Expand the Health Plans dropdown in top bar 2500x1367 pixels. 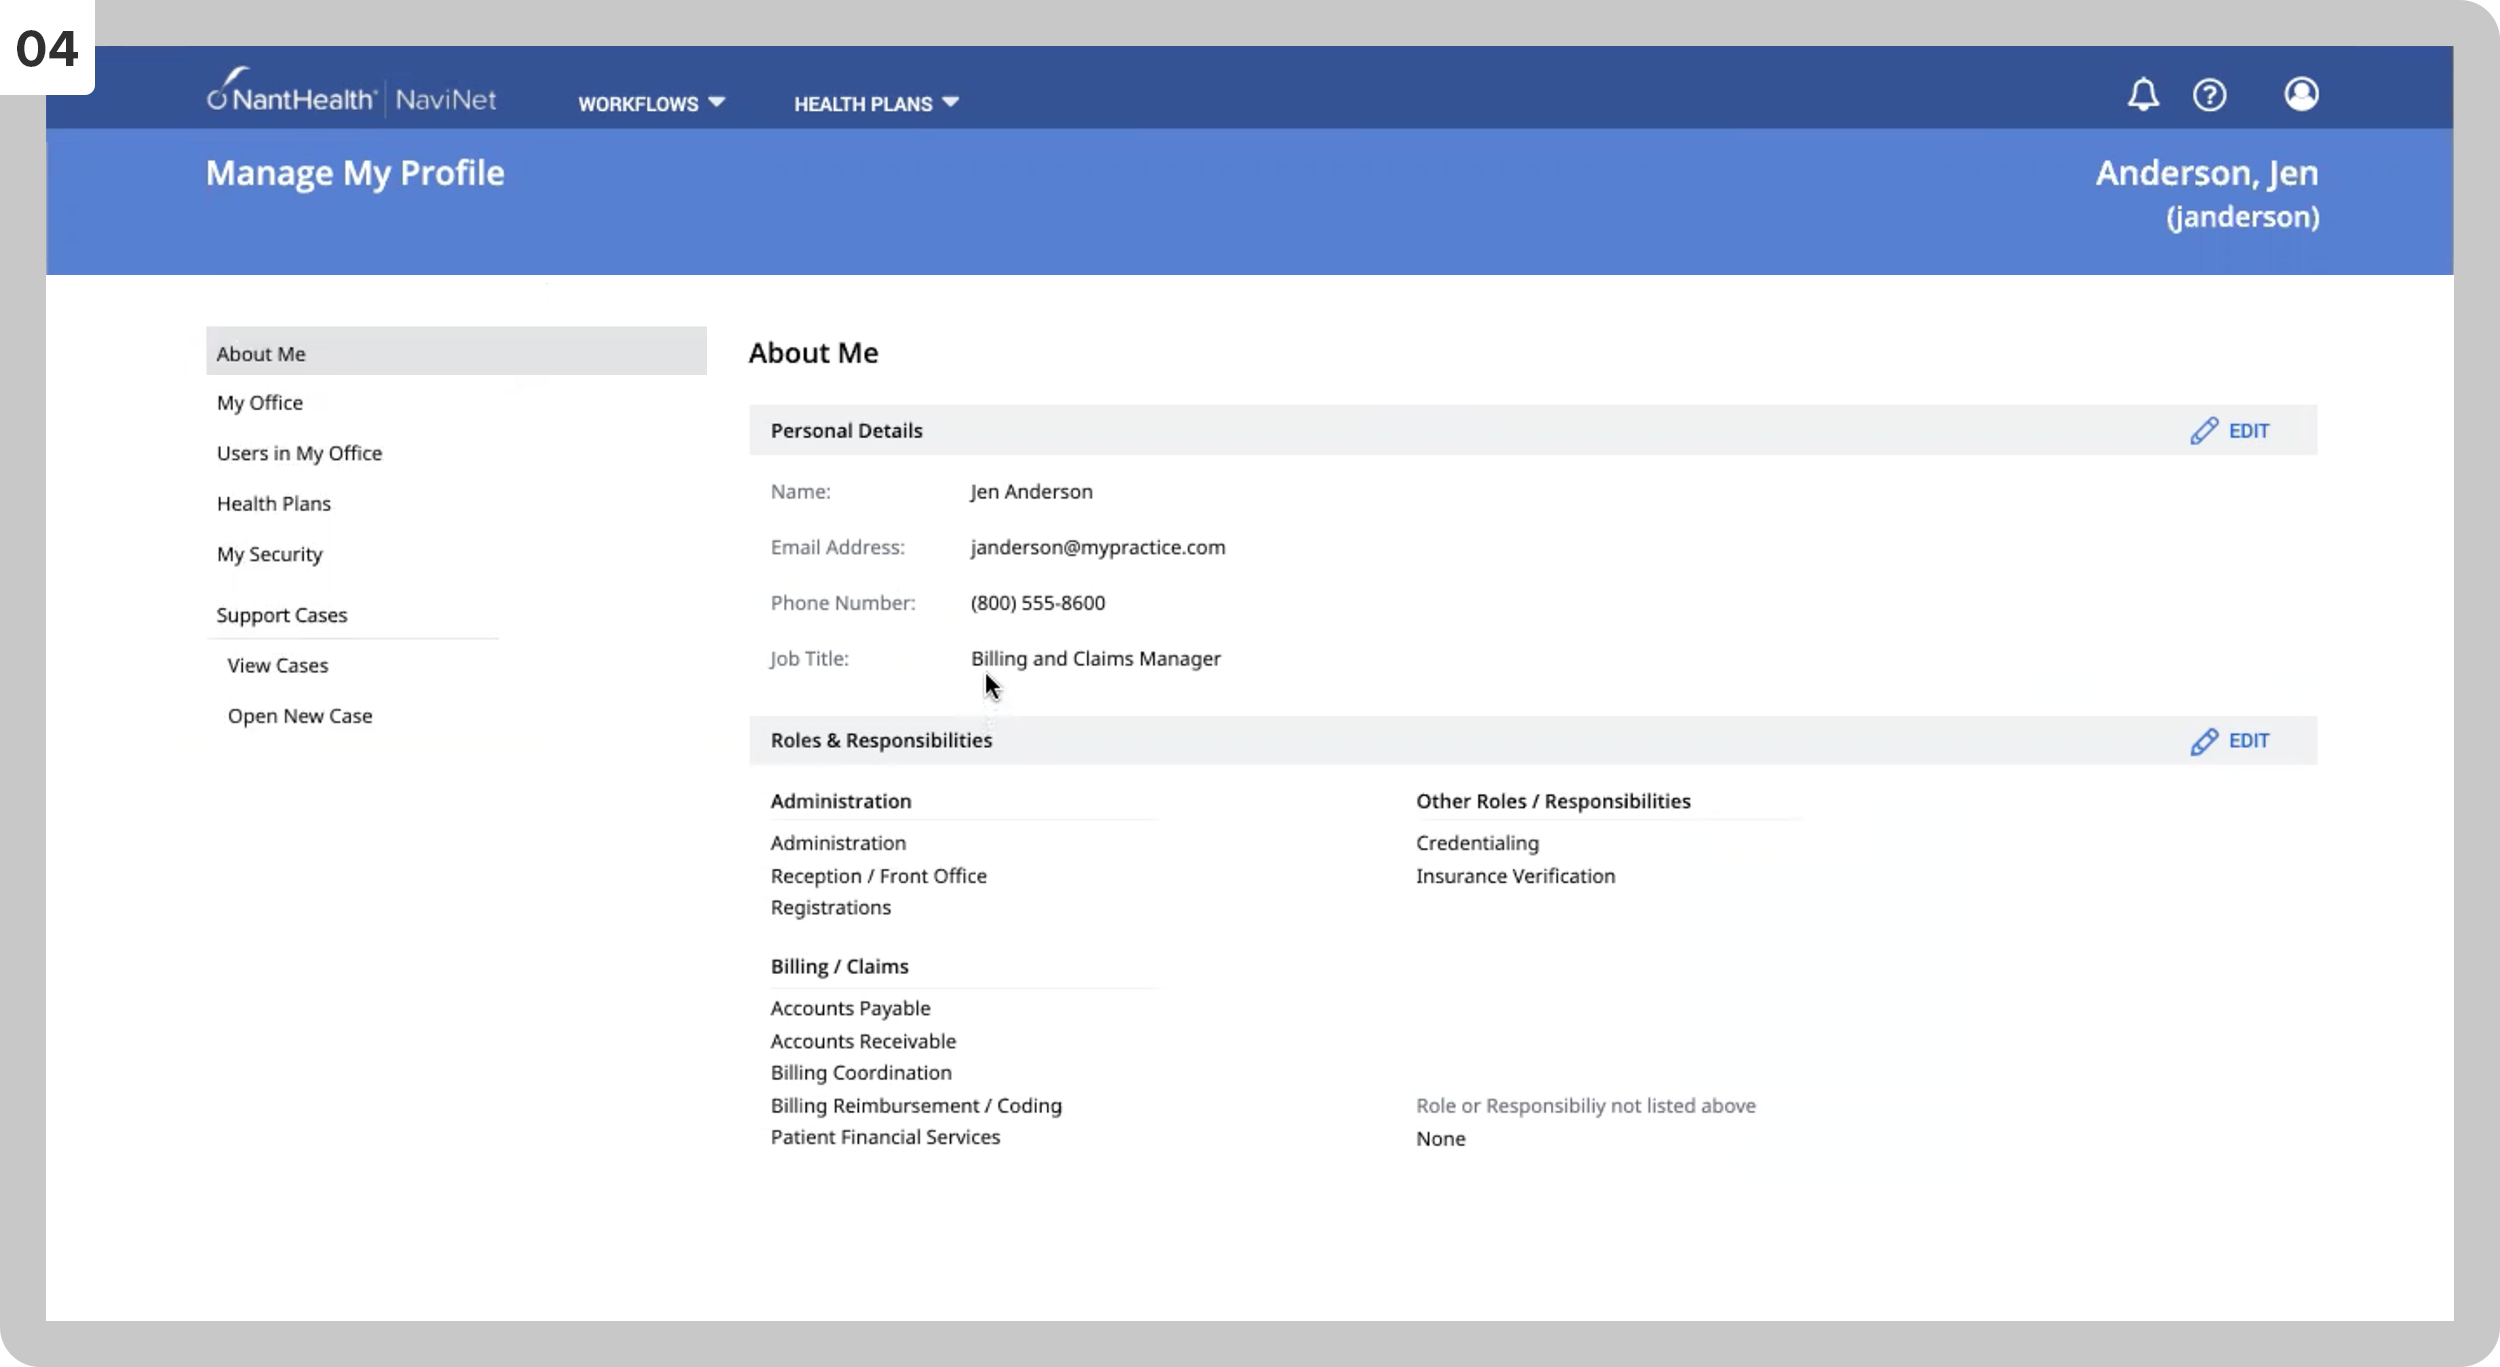click(x=876, y=103)
